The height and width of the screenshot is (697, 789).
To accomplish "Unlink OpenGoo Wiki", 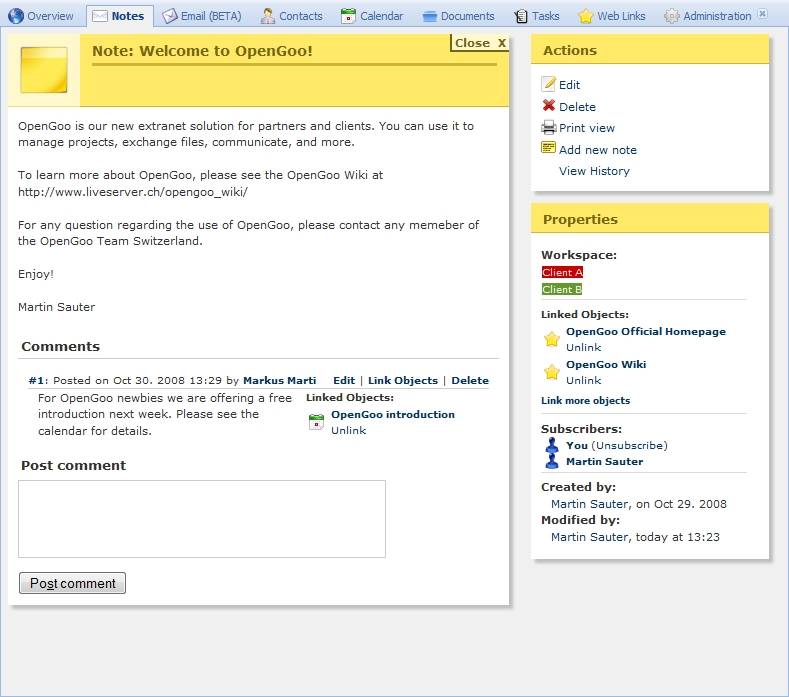I will (x=583, y=380).
